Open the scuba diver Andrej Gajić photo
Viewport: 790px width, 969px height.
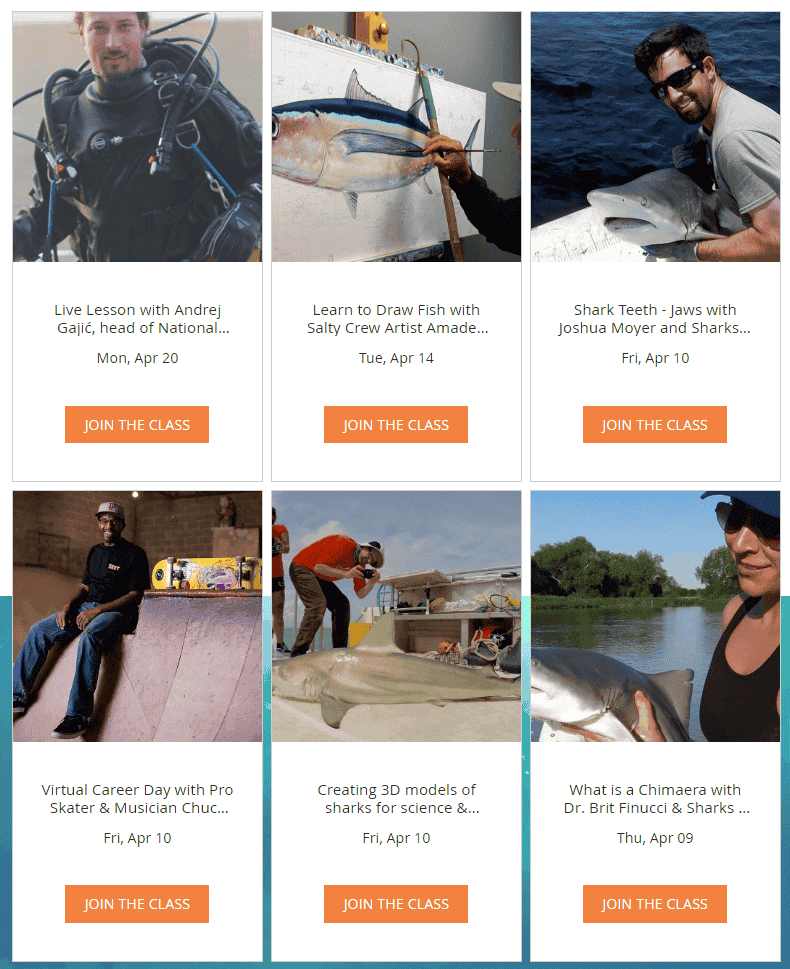point(137,137)
